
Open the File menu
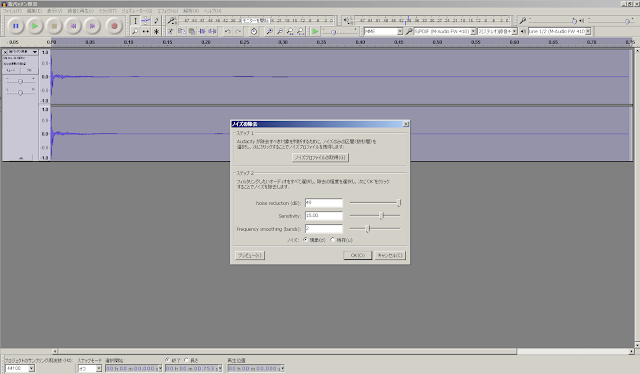tap(12, 11)
